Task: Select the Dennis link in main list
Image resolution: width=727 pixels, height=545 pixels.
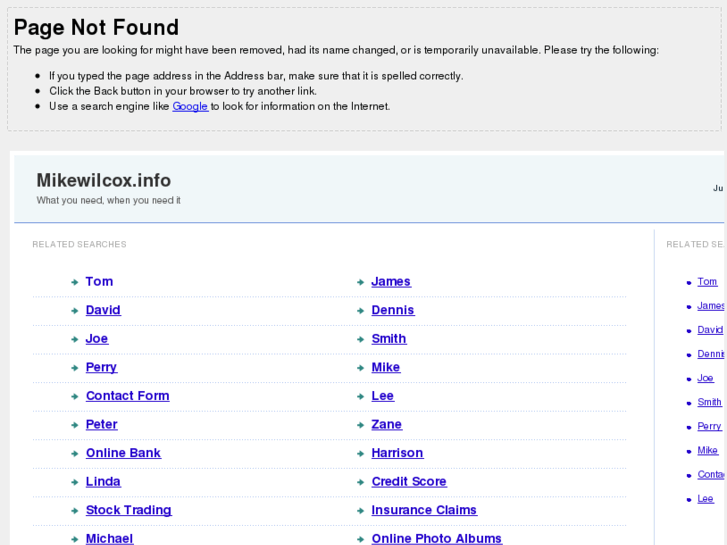Action: coord(392,310)
